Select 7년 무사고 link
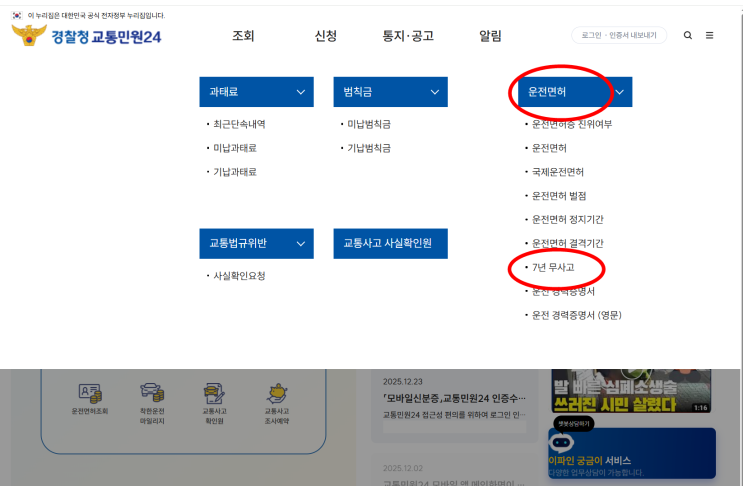Viewport: 743px width, 486px height. pos(553,268)
